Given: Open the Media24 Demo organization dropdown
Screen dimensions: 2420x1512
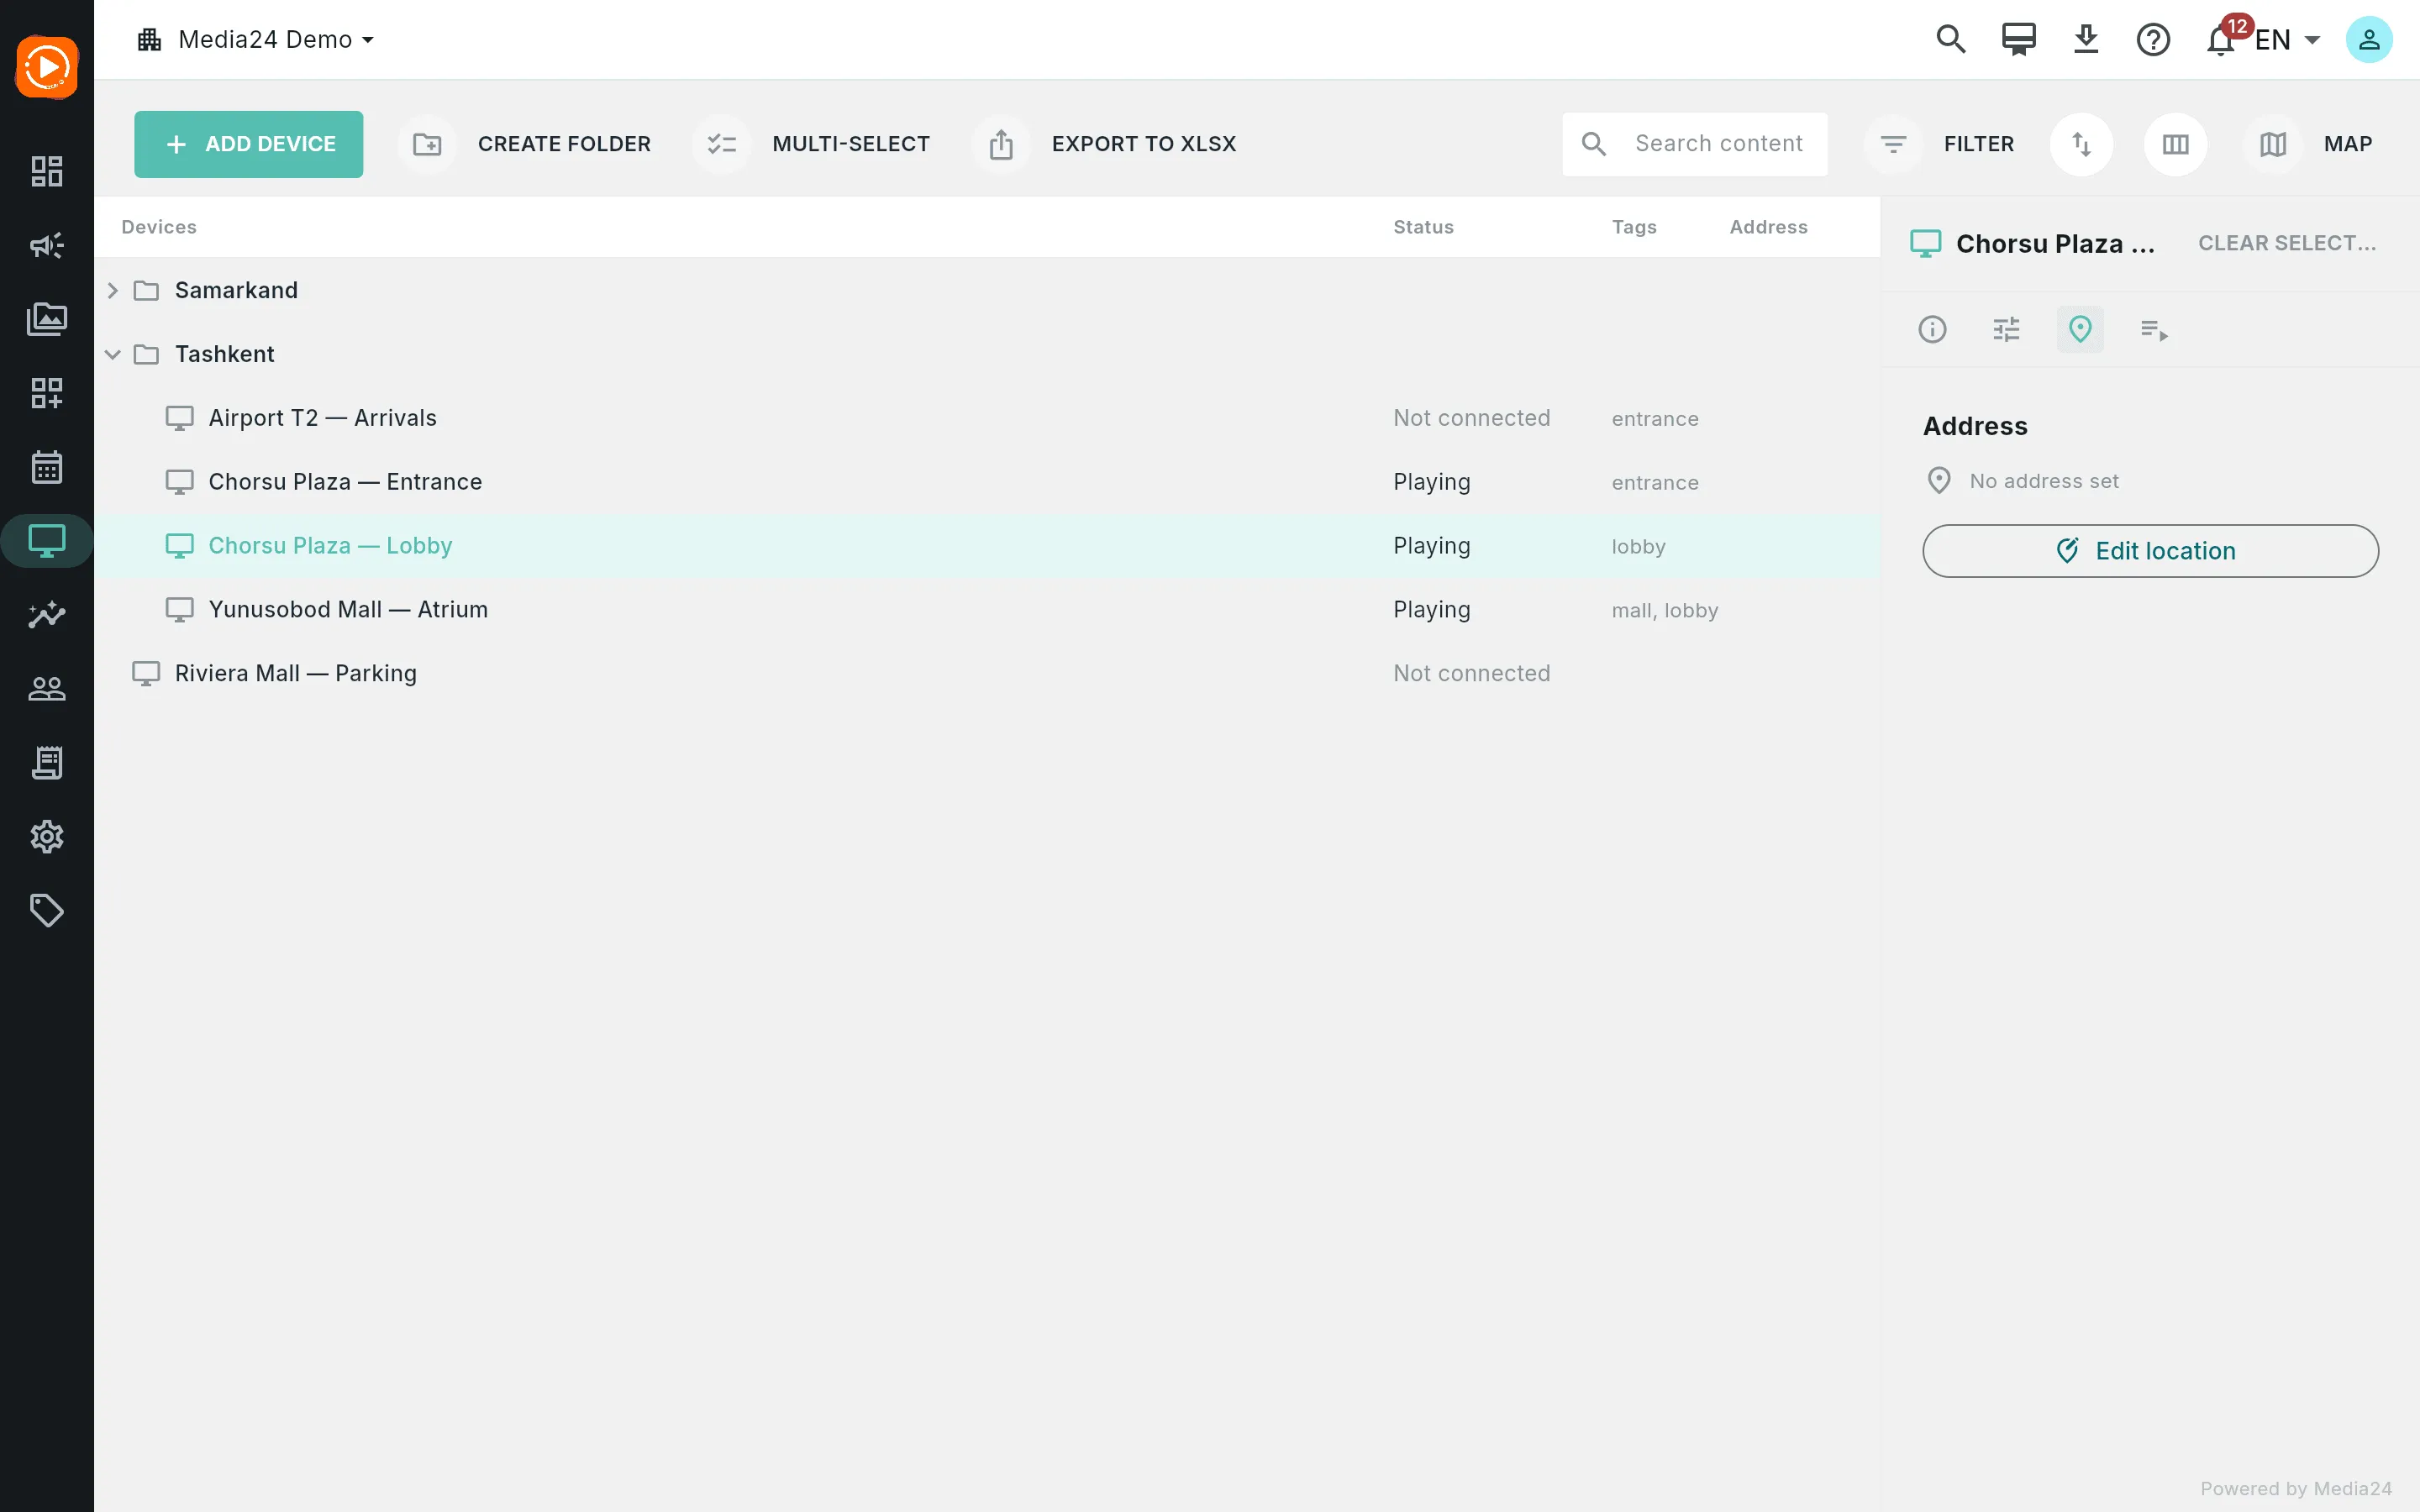Looking at the screenshot, I should [x=255, y=40].
